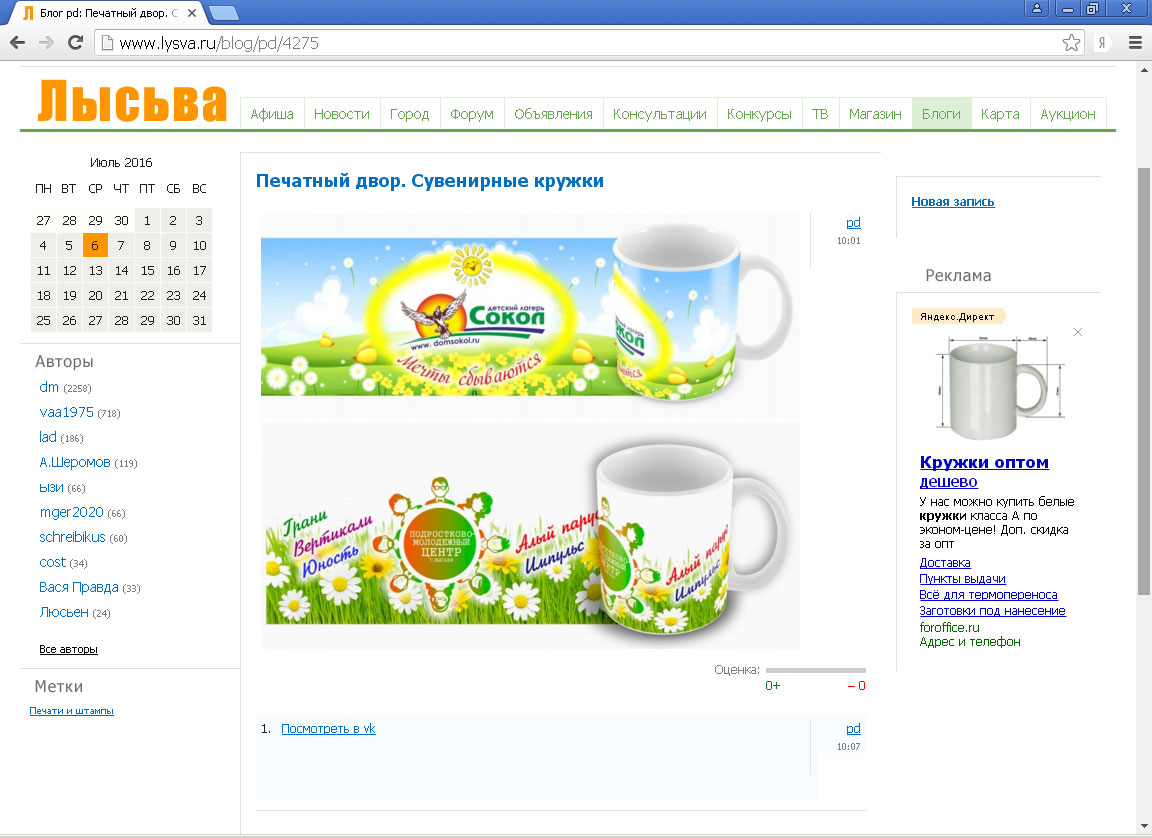Open a new browser tab

coord(223,13)
